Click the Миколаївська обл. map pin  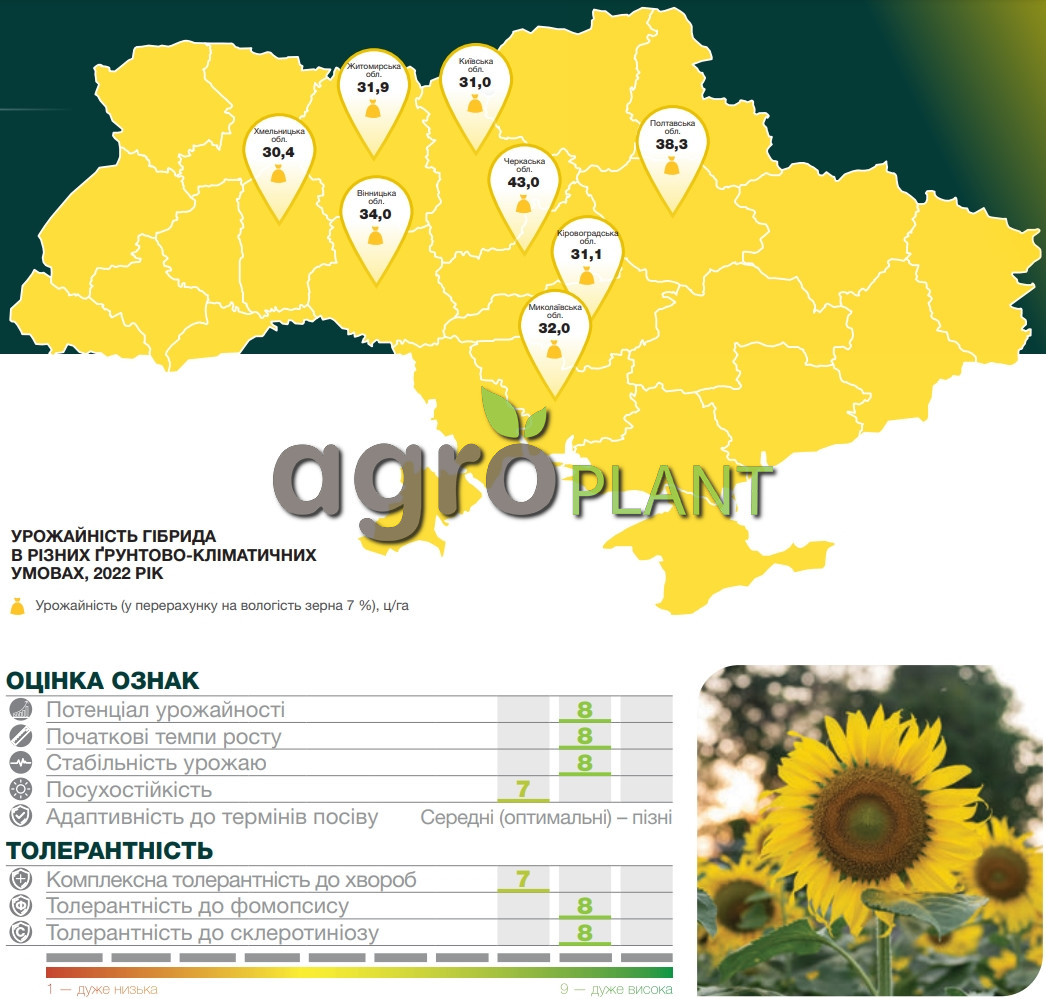click(554, 343)
